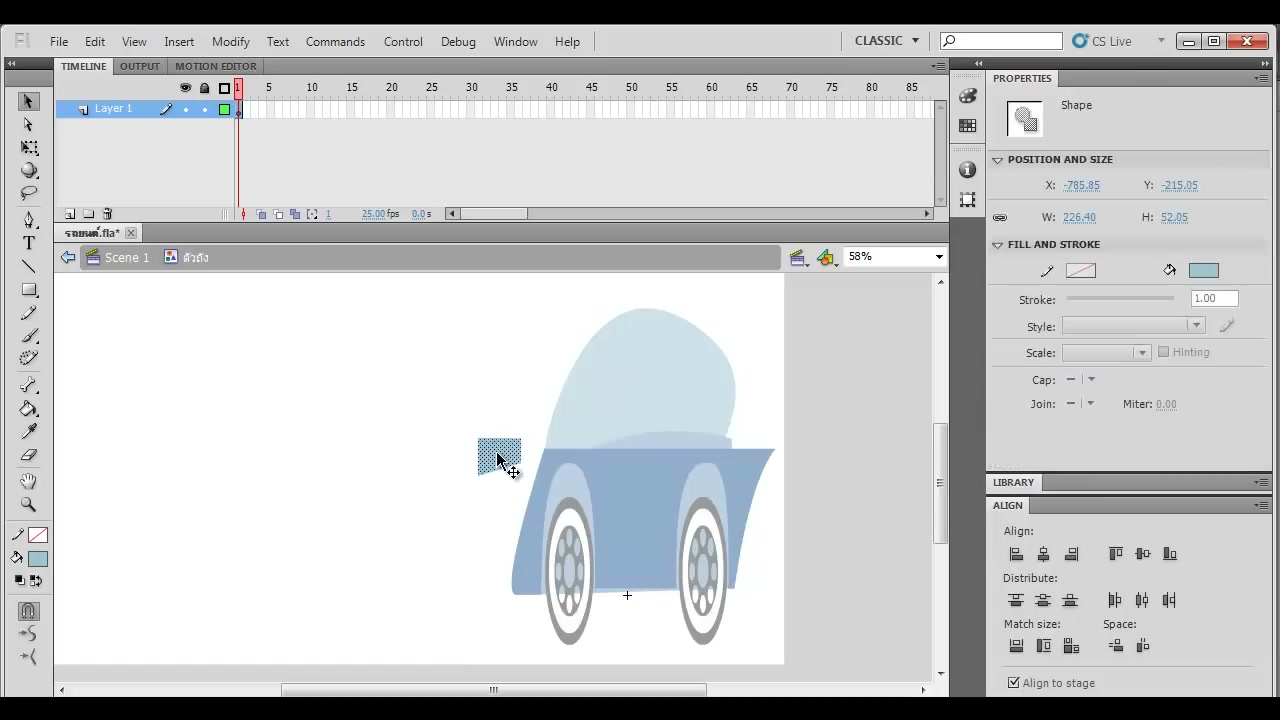Viewport: 1280px width, 720px height.
Task: Select the Text tool in toolbar
Action: click(x=29, y=243)
